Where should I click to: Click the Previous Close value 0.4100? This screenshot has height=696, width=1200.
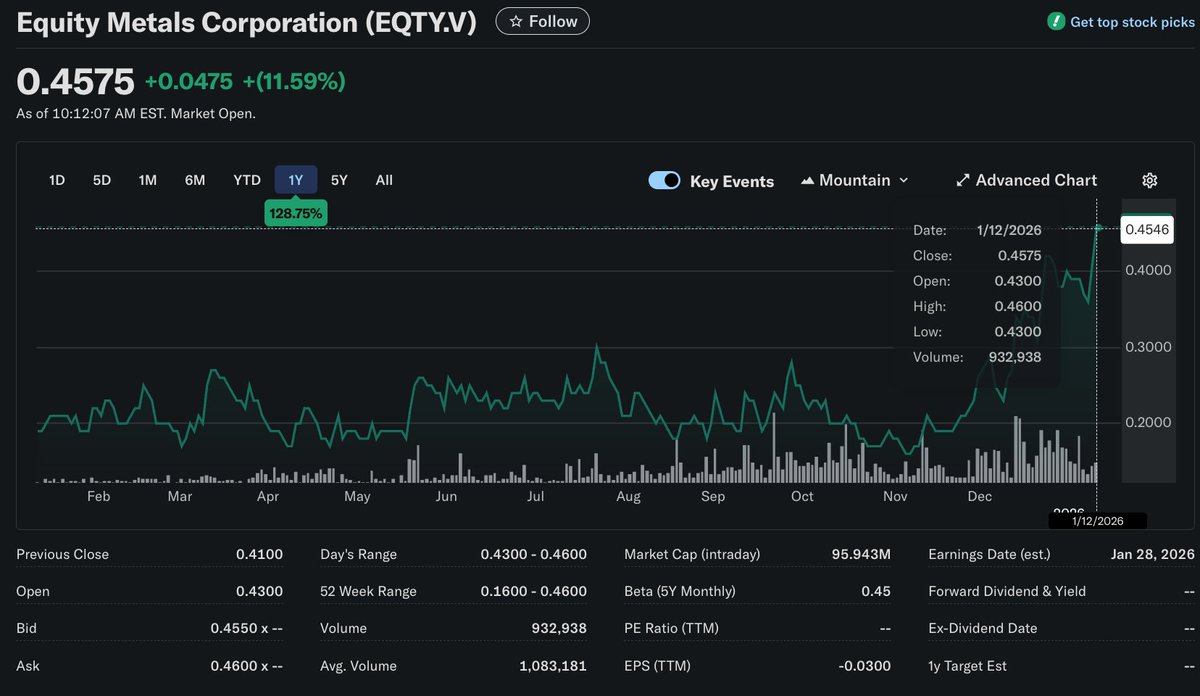point(259,554)
